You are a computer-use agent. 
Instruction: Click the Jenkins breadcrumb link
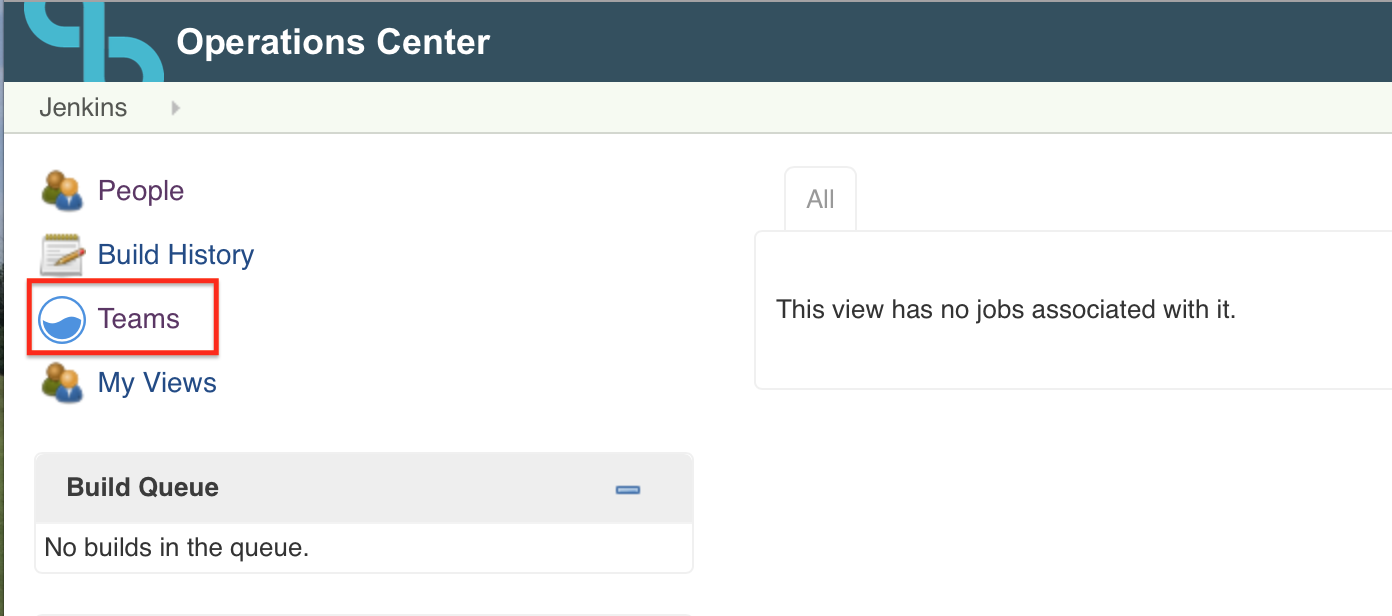click(x=83, y=108)
